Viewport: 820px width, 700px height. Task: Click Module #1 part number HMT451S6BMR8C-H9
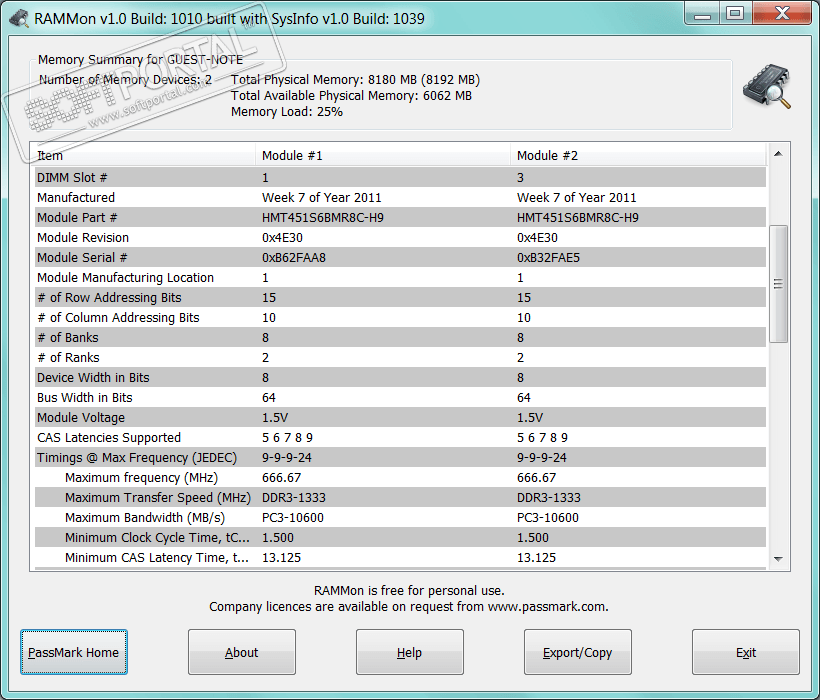click(x=323, y=217)
